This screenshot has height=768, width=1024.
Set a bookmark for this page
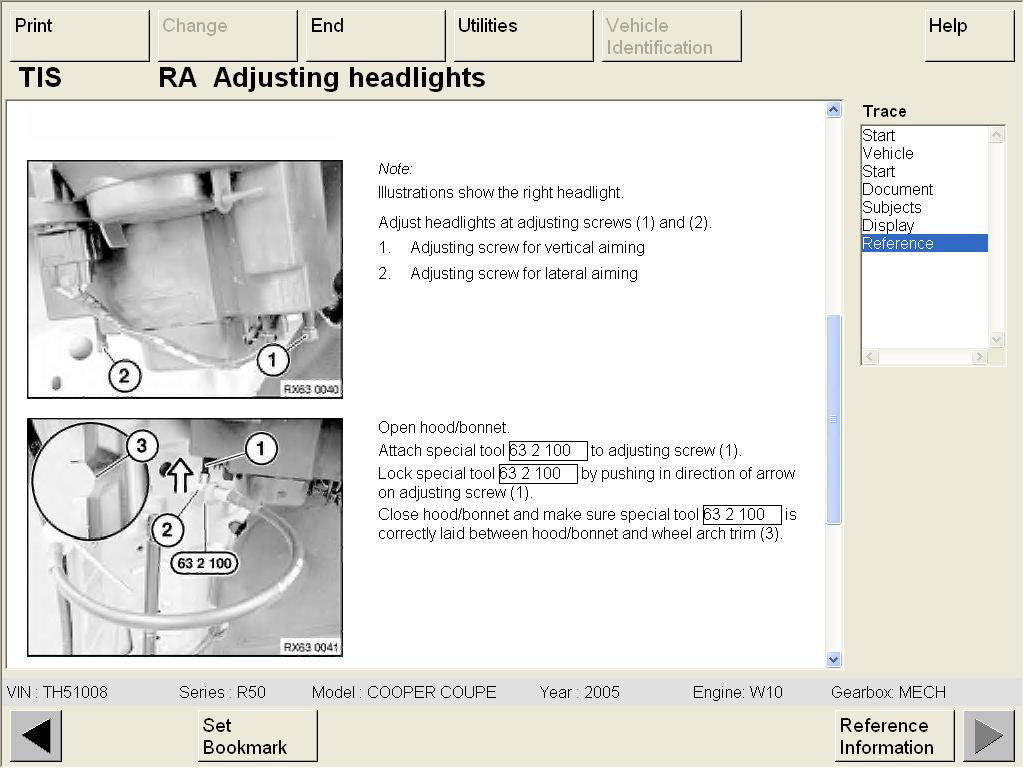pos(257,736)
